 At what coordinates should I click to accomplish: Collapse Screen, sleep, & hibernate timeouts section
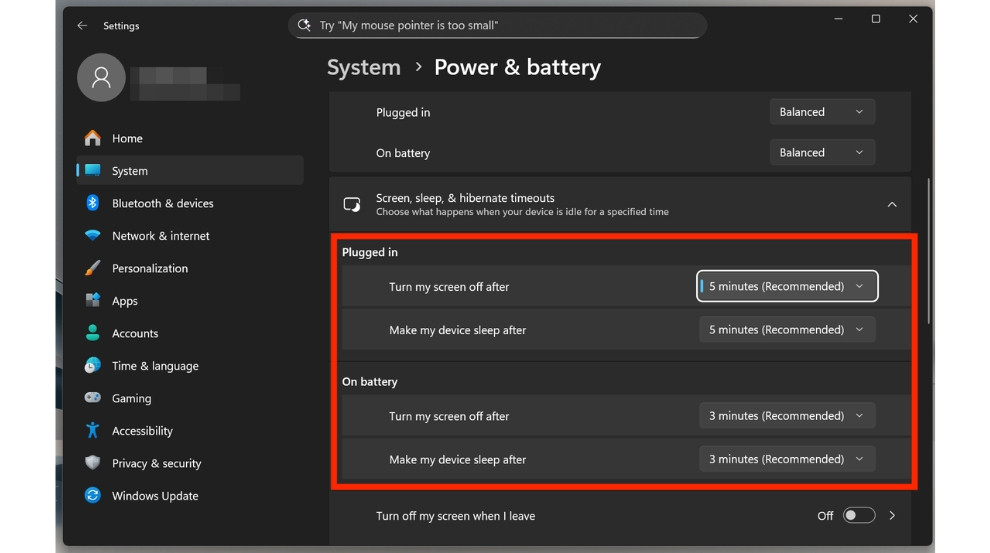(x=891, y=205)
